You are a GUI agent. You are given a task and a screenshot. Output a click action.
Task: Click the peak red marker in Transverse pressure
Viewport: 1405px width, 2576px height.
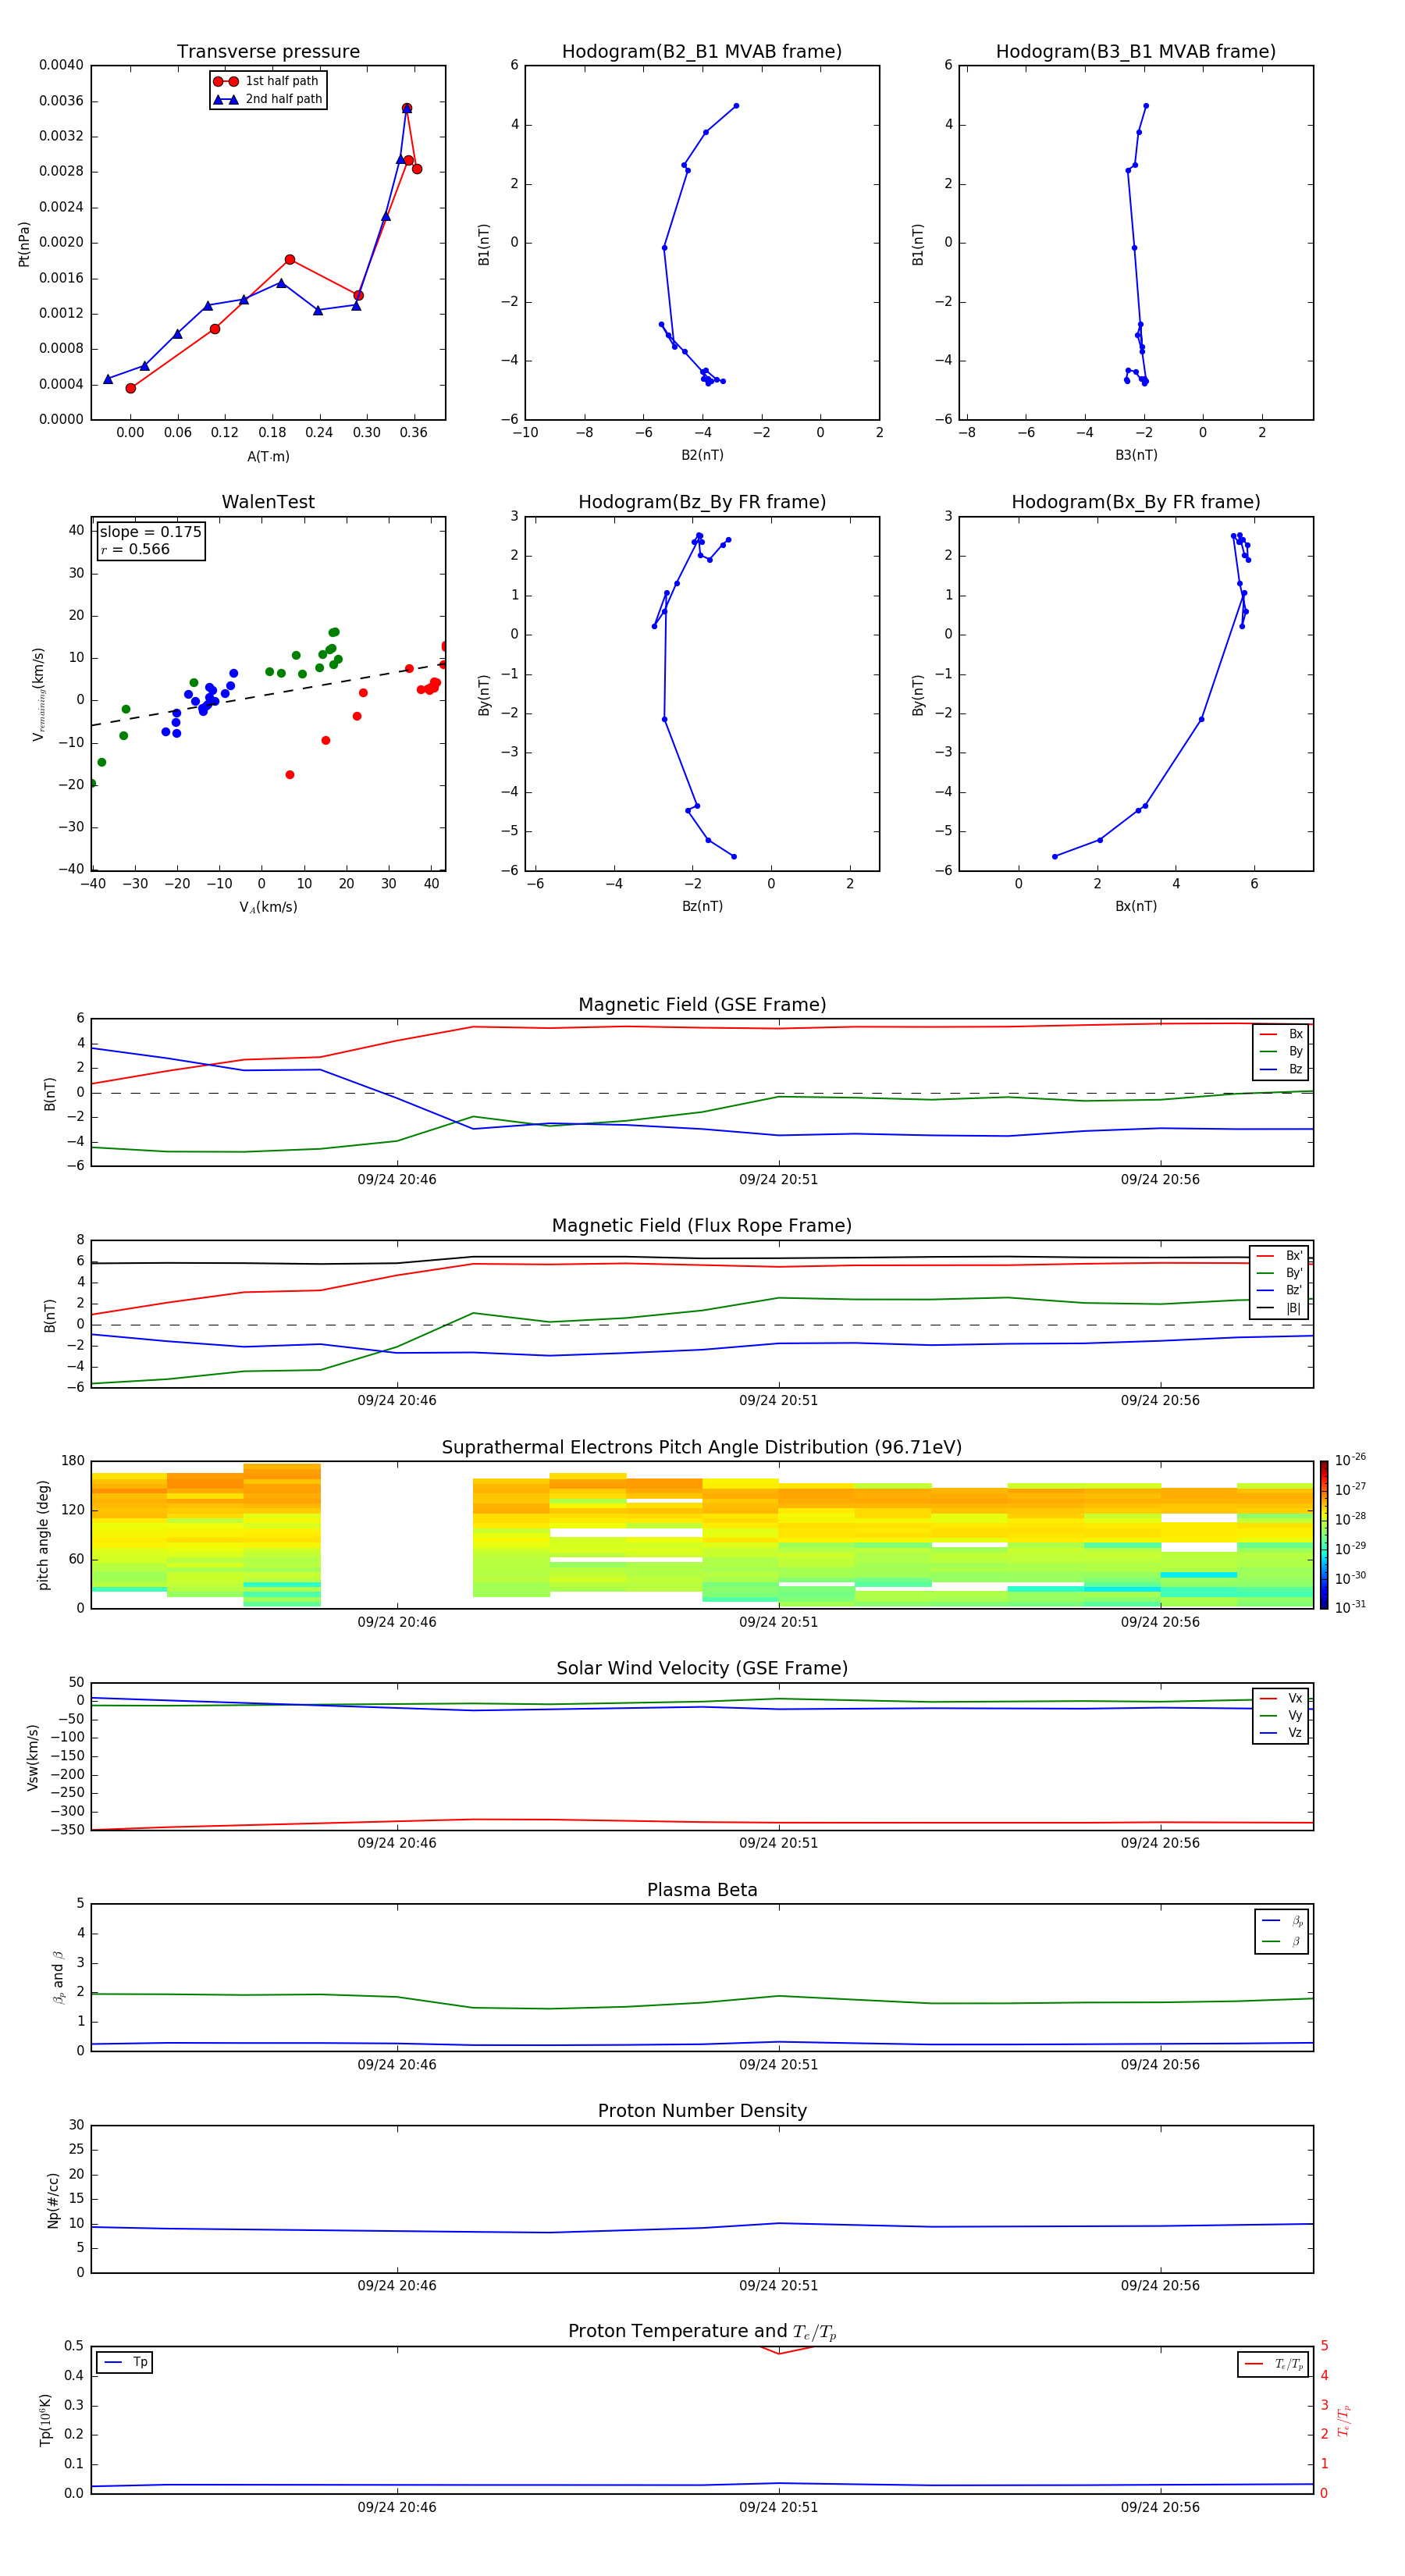[x=406, y=108]
